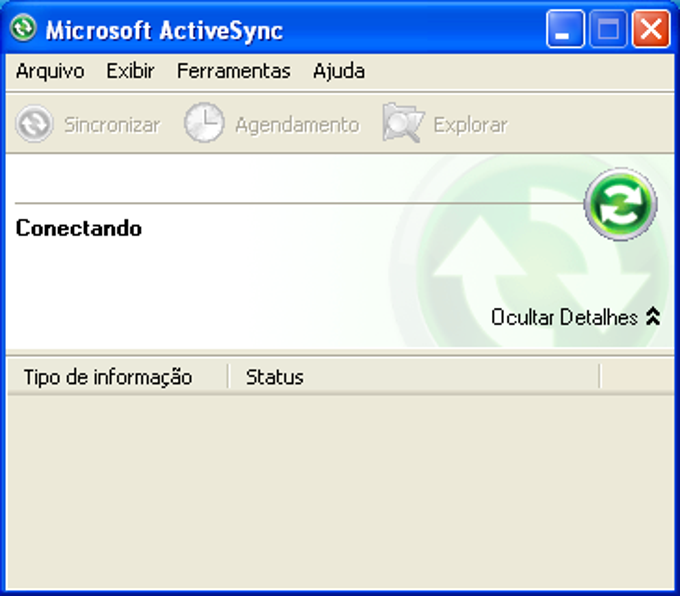Click the Agendamento clock icon

tap(204, 123)
